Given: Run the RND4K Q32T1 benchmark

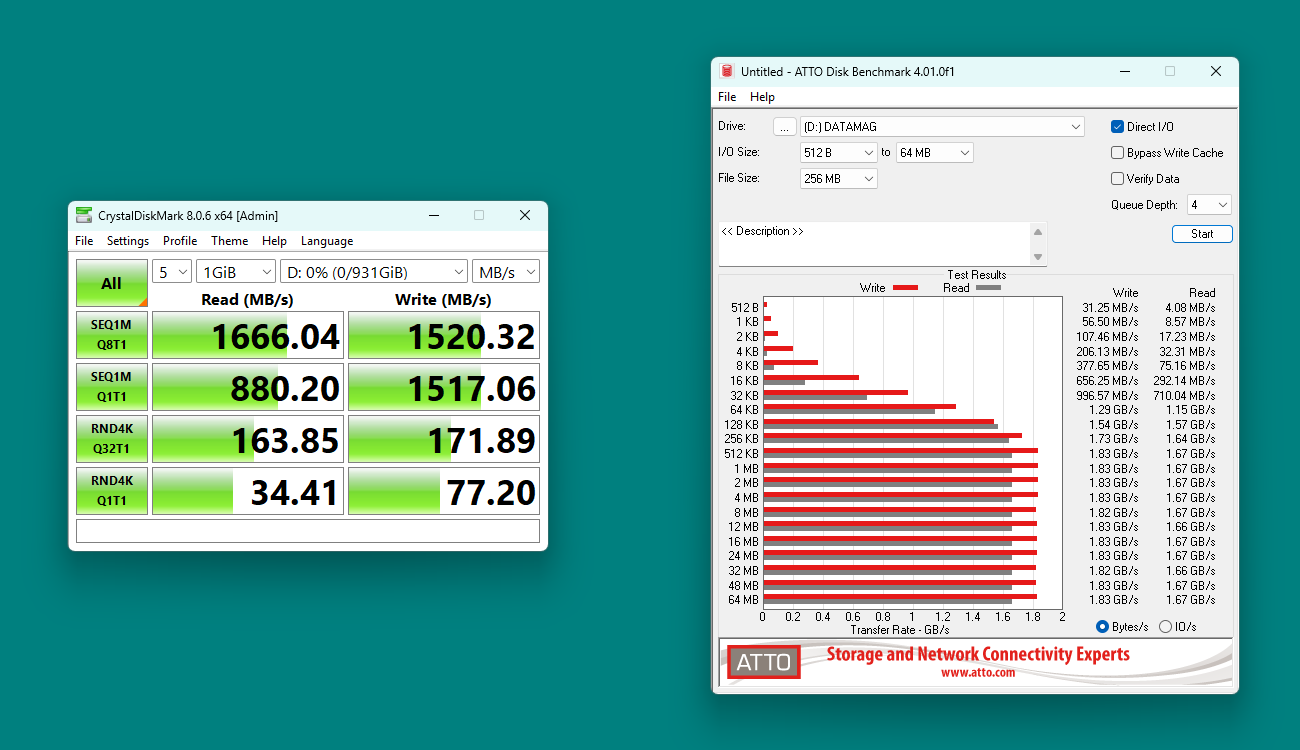Looking at the screenshot, I should coord(112,439).
